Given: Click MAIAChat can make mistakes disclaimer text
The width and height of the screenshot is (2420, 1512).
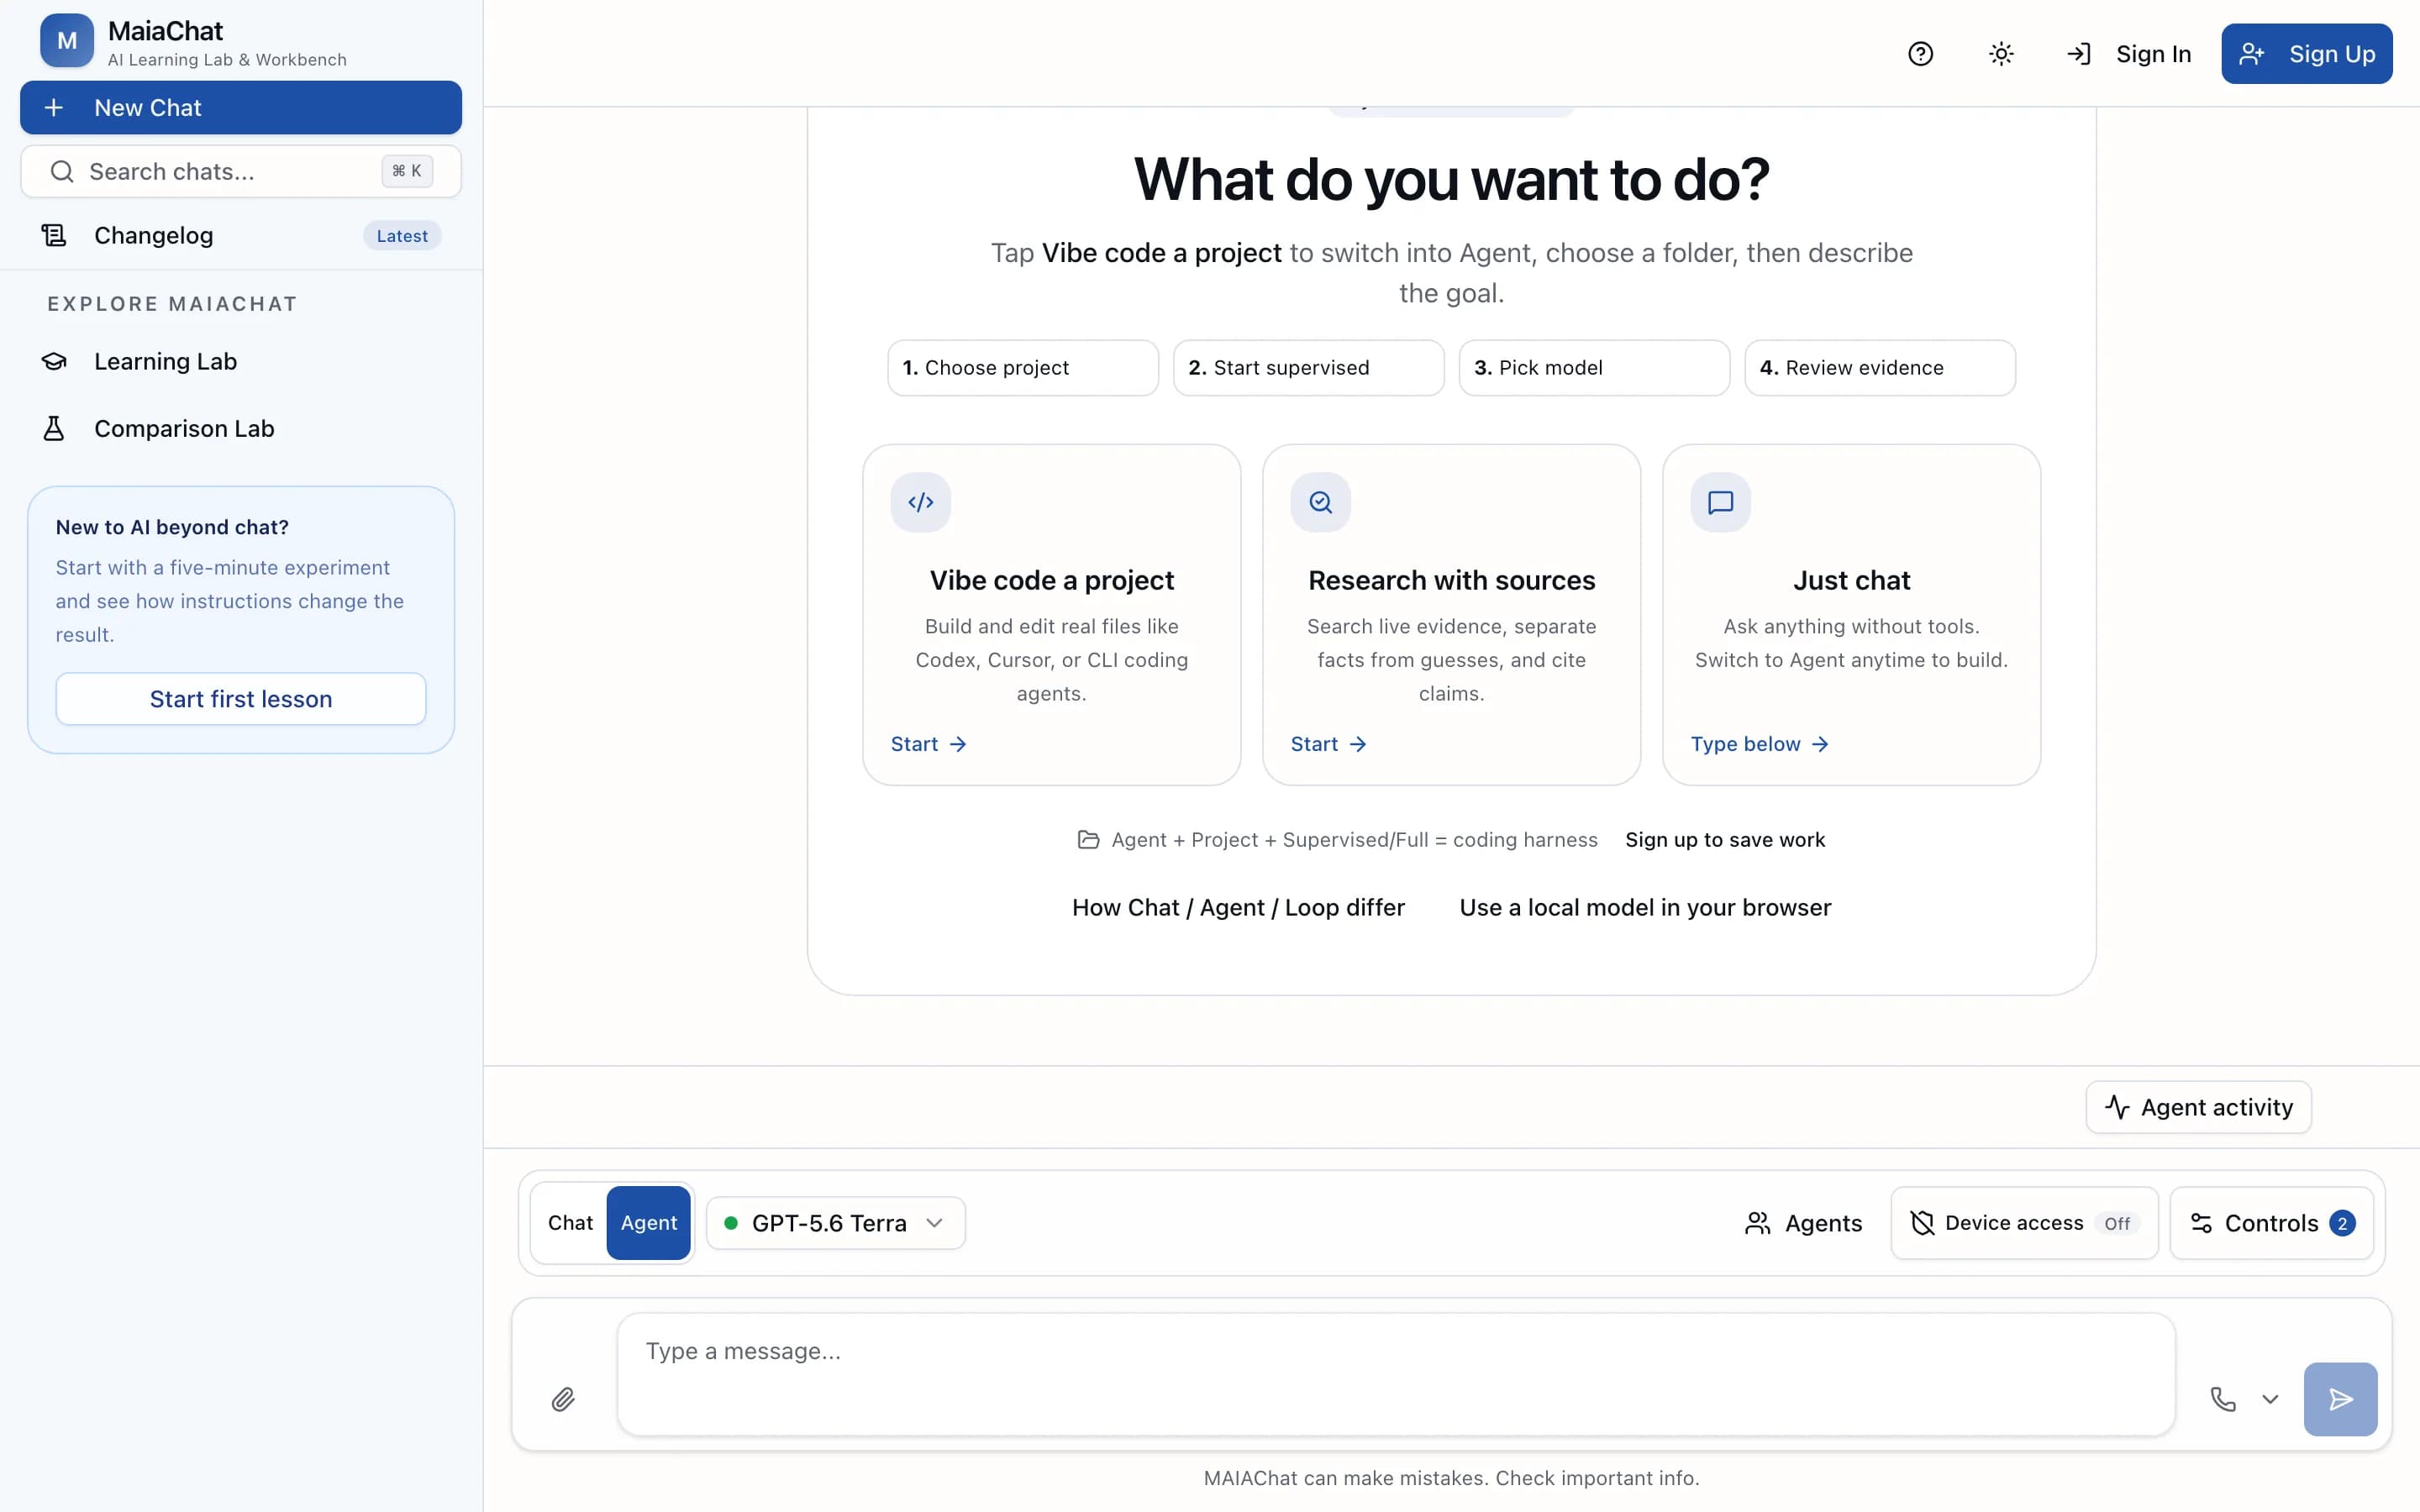Looking at the screenshot, I should tap(1451, 1478).
